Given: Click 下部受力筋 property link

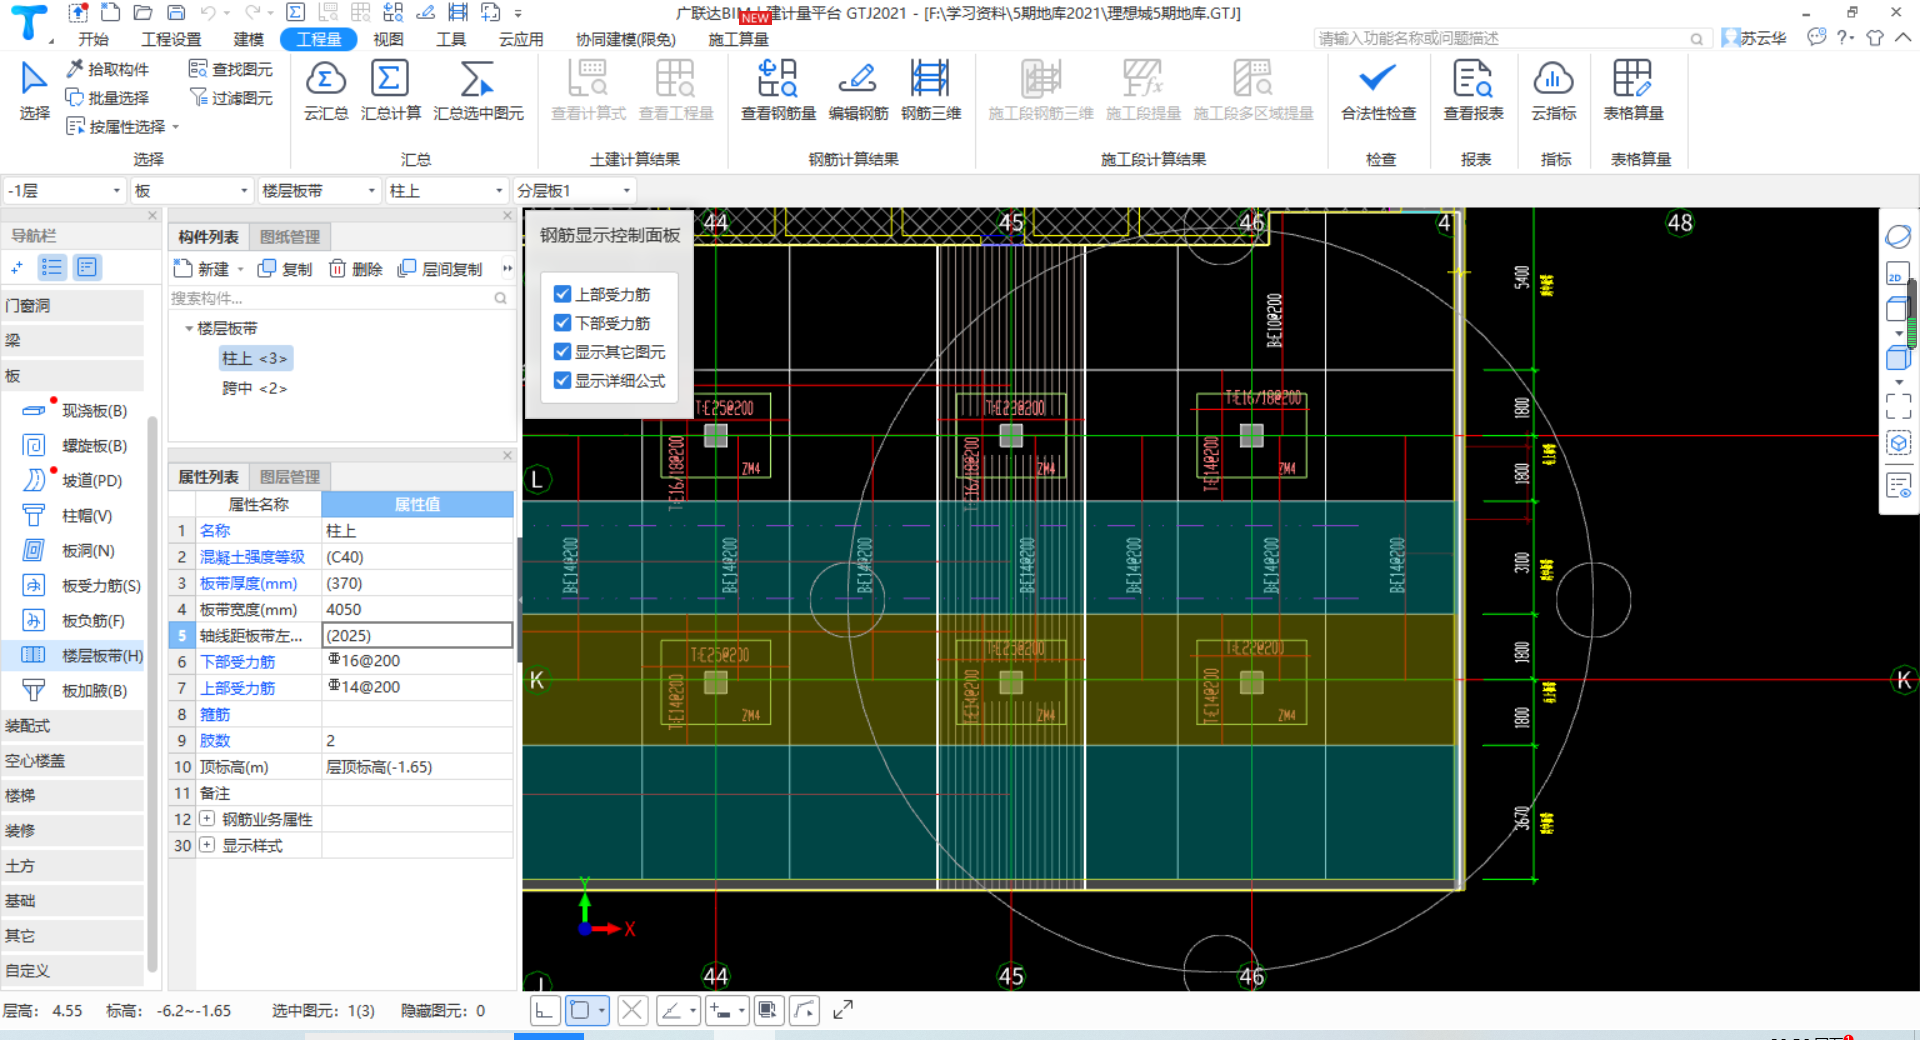Looking at the screenshot, I should point(237,661).
